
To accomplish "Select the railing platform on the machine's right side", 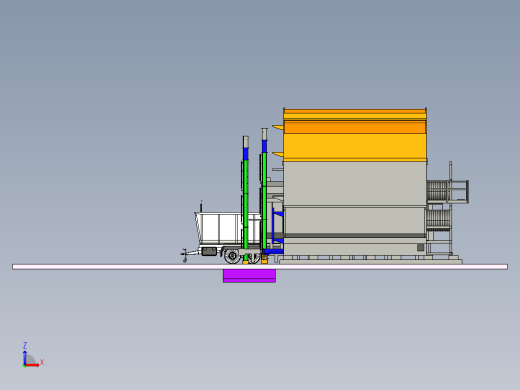I will (x=448, y=192).
